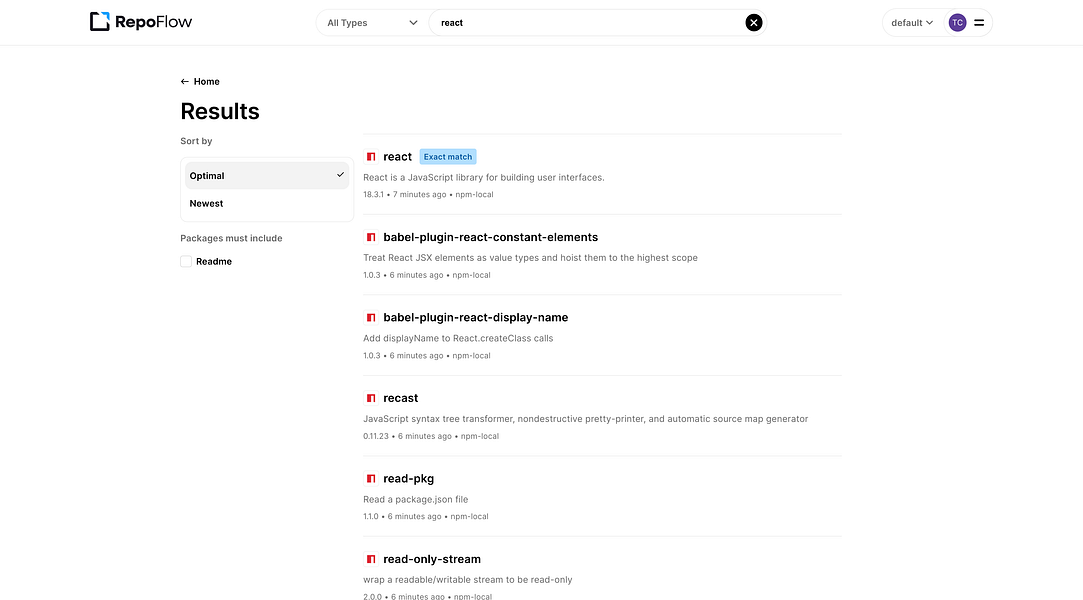Image resolution: width=1083 pixels, height=600 pixels.
Task: Go back to Home link
Action: point(207,81)
